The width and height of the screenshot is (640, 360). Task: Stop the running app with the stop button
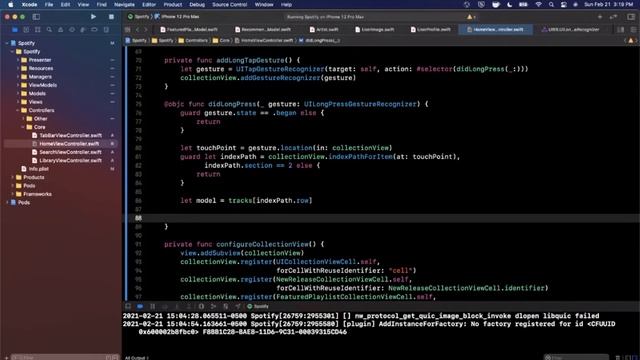(111, 17)
